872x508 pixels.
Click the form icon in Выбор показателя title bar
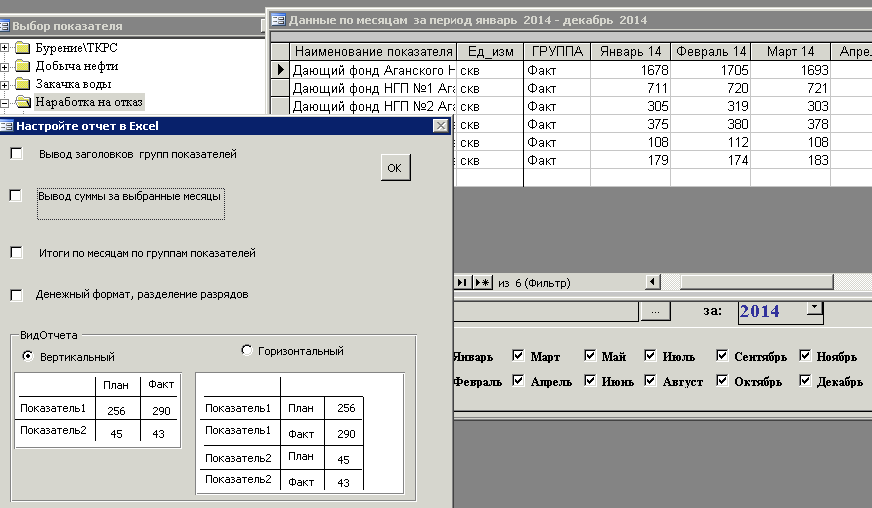click(4, 26)
